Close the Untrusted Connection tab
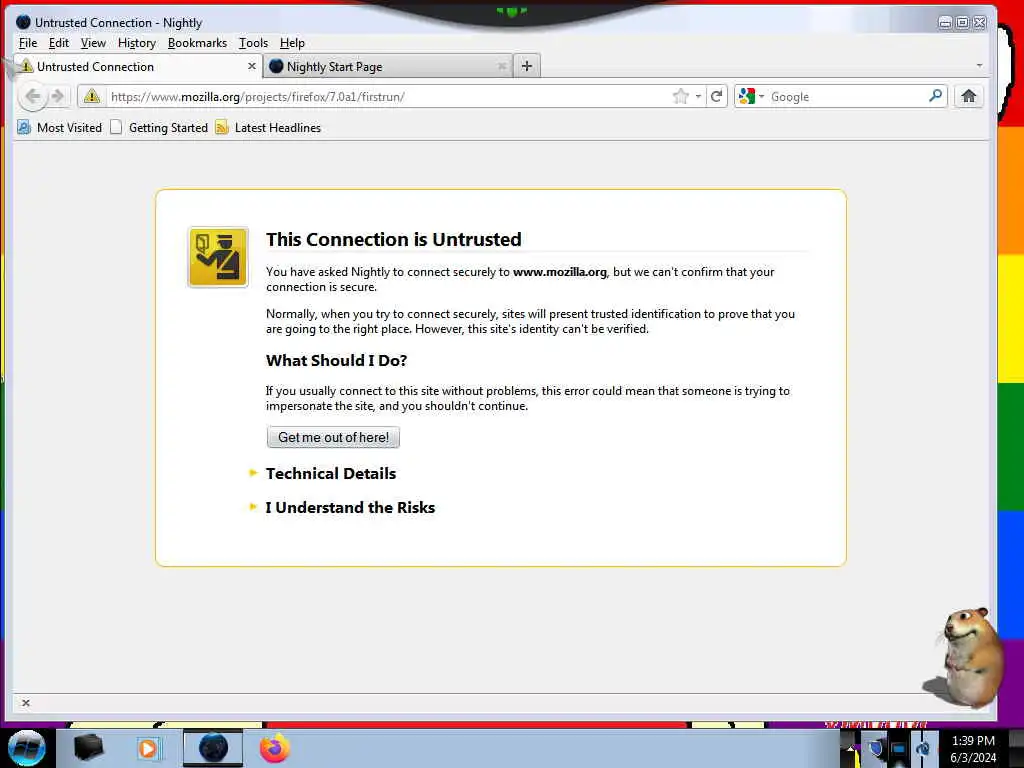Viewport: 1024px width, 768px height. (251, 66)
